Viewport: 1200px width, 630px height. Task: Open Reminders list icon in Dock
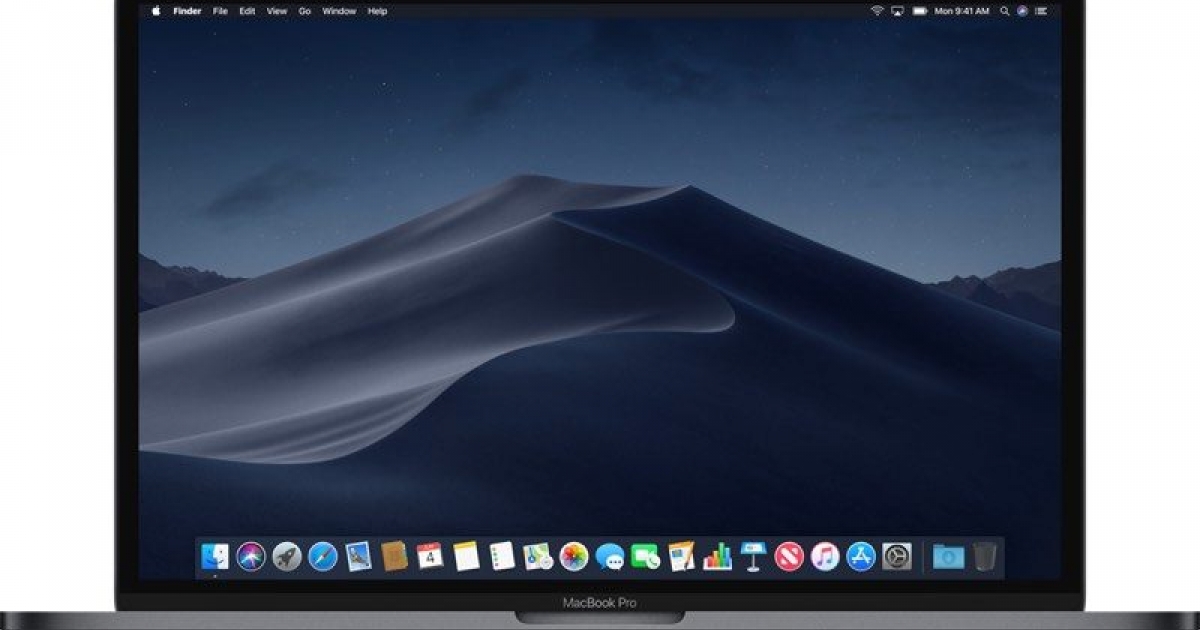(502, 556)
